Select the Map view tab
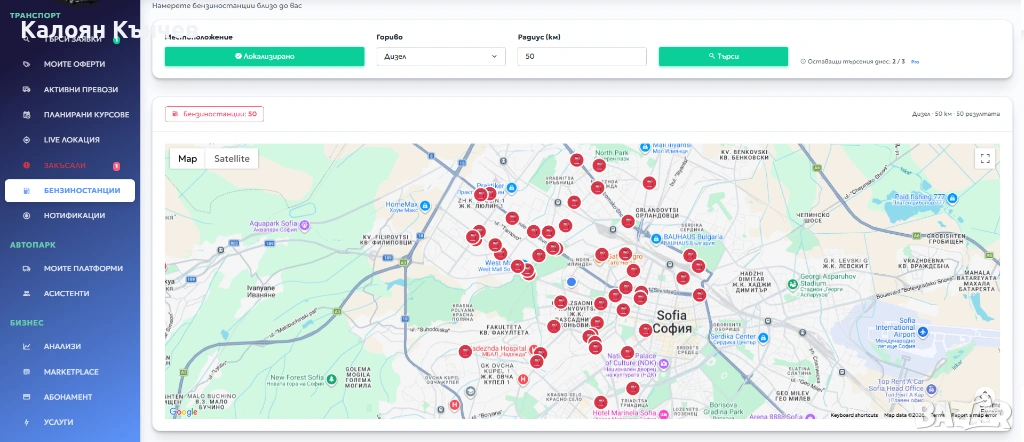The image size is (1024, 442). click(187, 159)
